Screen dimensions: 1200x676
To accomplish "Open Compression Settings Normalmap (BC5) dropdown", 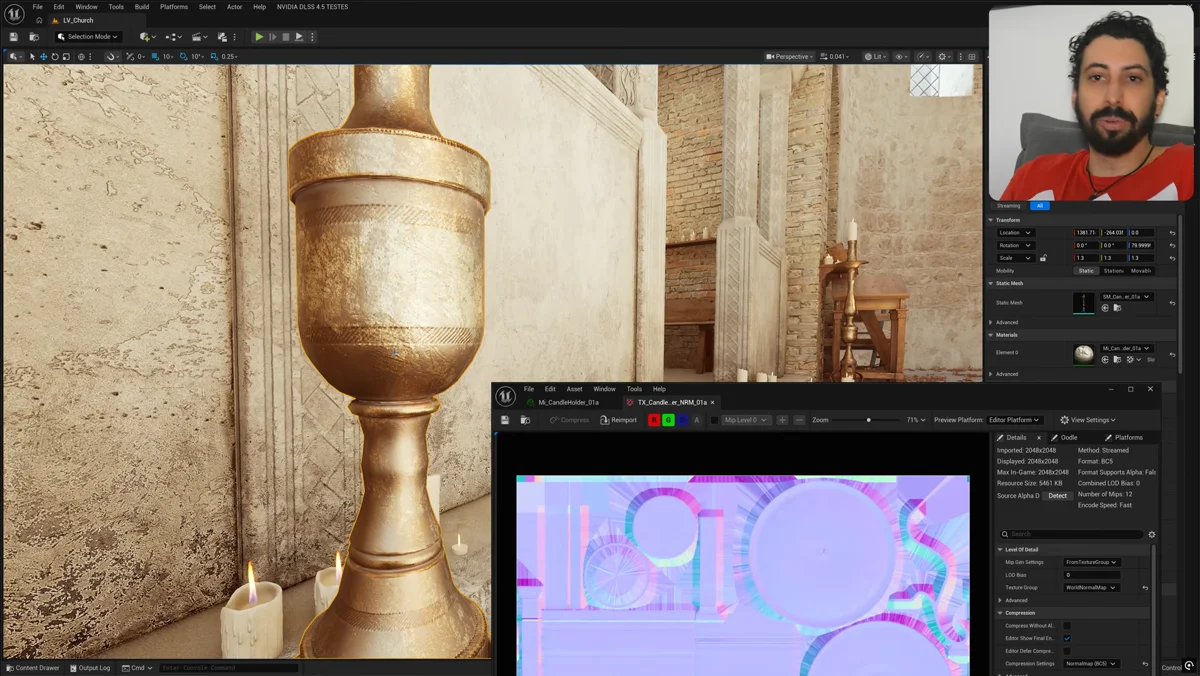I will tap(1091, 663).
